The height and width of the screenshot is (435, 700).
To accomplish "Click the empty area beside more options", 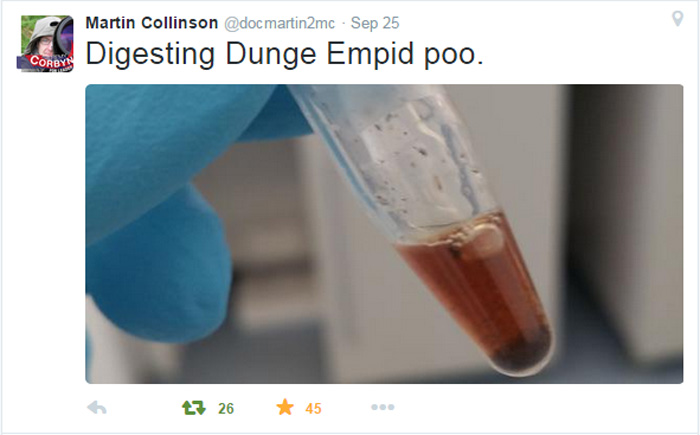I will coord(536,407).
